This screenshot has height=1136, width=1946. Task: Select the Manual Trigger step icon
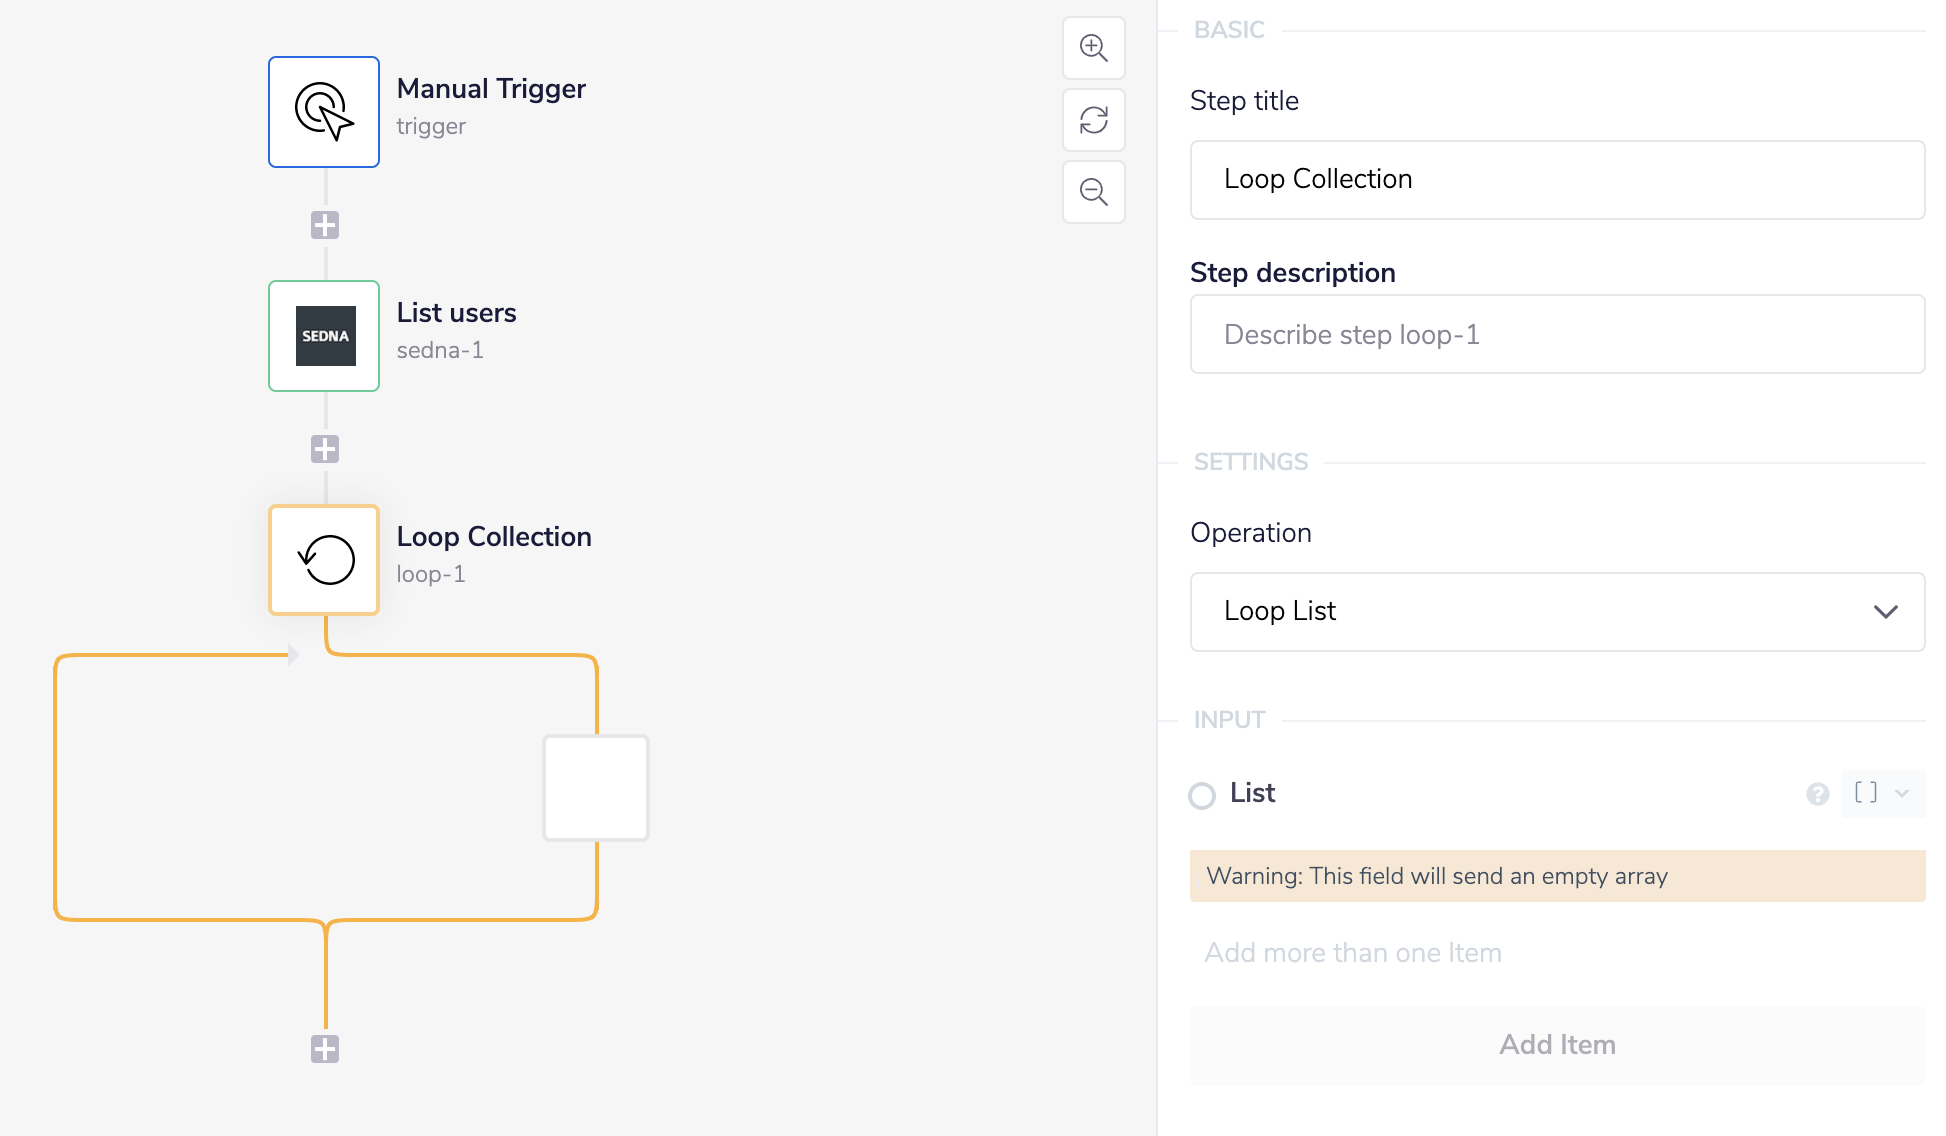[324, 112]
